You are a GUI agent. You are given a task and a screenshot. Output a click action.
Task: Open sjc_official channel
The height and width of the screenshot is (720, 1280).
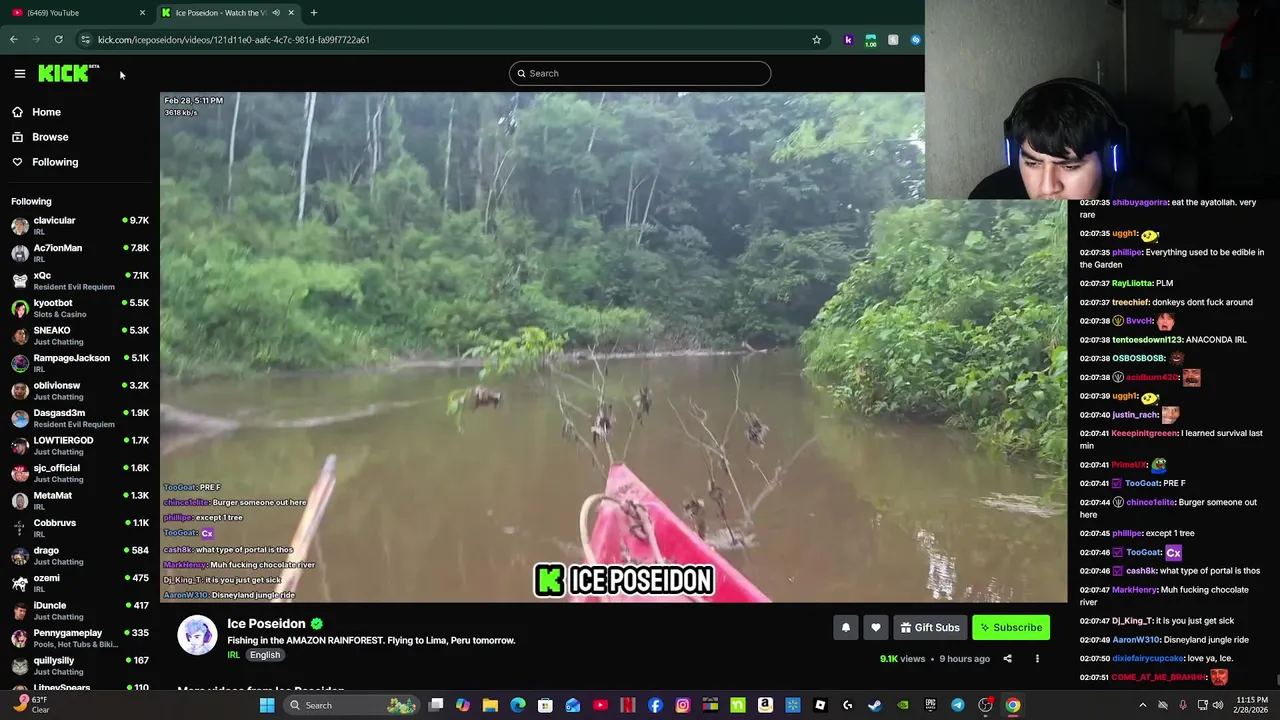(80, 473)
